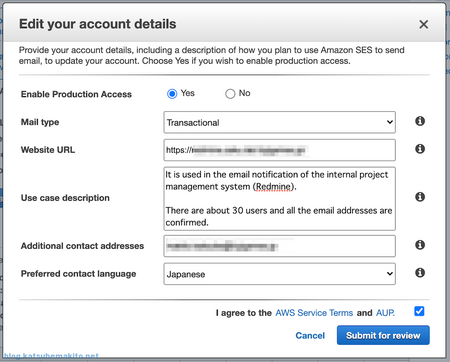The width and height of the screenshot is (450, 362).
Task: Select the No radio button
Action: tap(230, 94)
